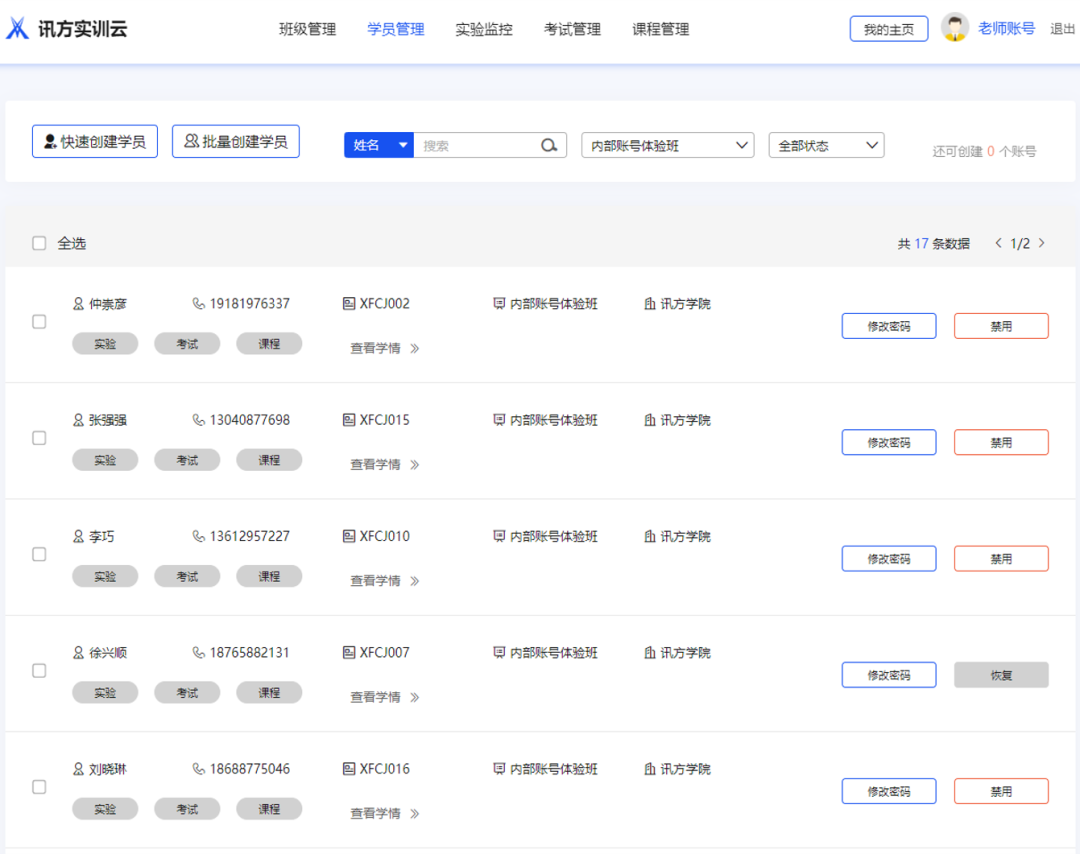Open the 课程管理 menu

[x=660, y=29]
